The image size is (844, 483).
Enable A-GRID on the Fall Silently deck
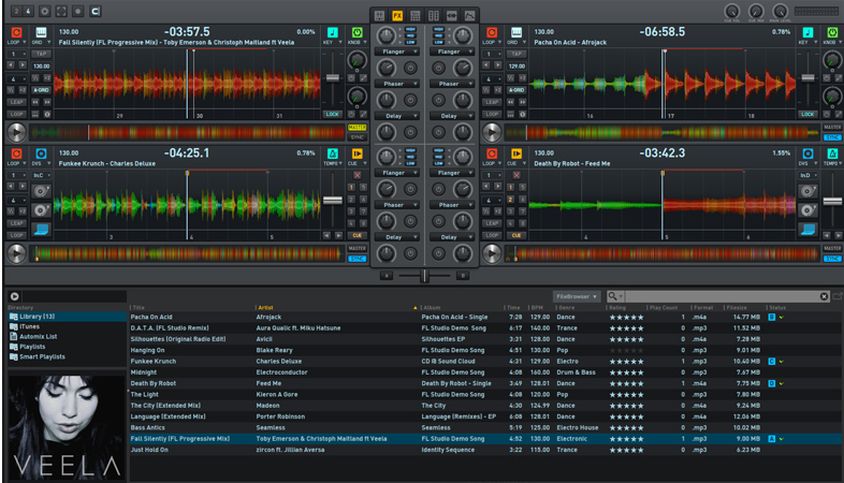[x=41, y=89]
